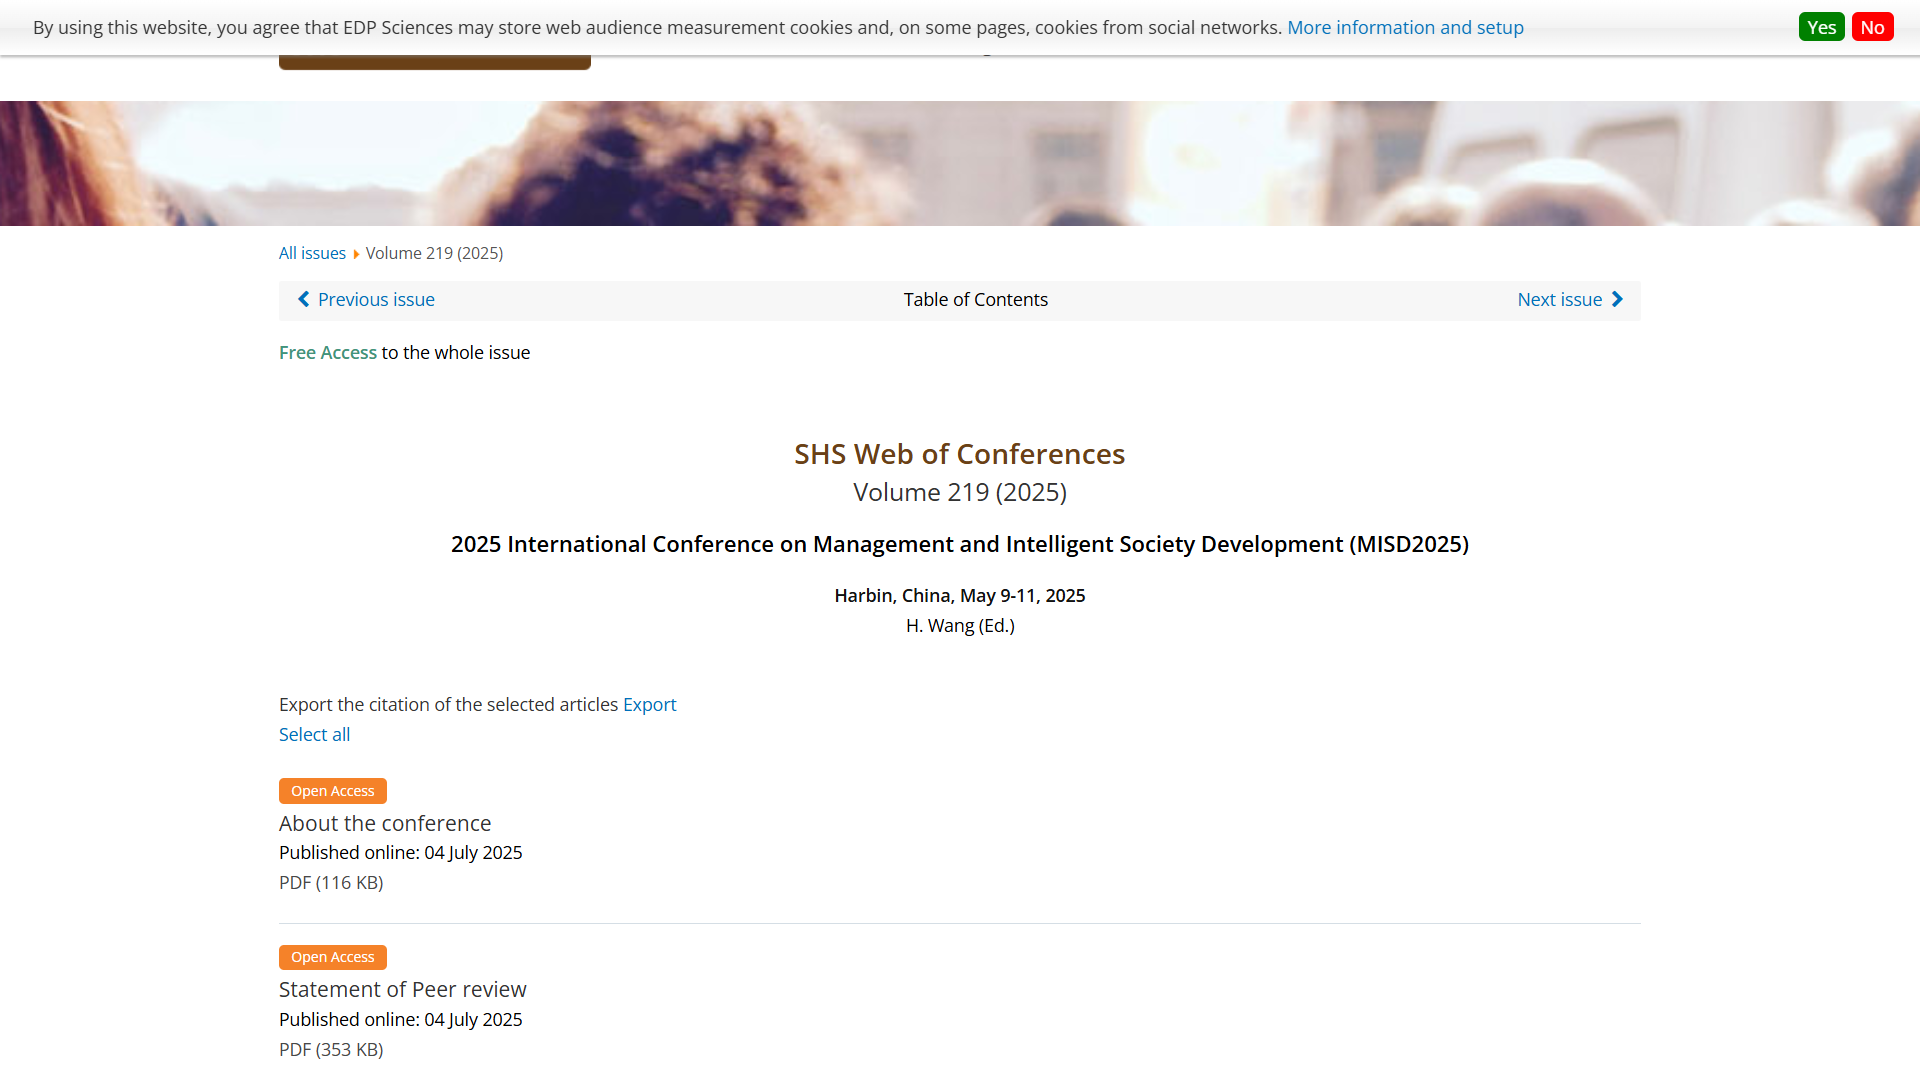Open More information and setup link
Image resolution: width=1920 pixels, height=1089 pixels.
1404,27
